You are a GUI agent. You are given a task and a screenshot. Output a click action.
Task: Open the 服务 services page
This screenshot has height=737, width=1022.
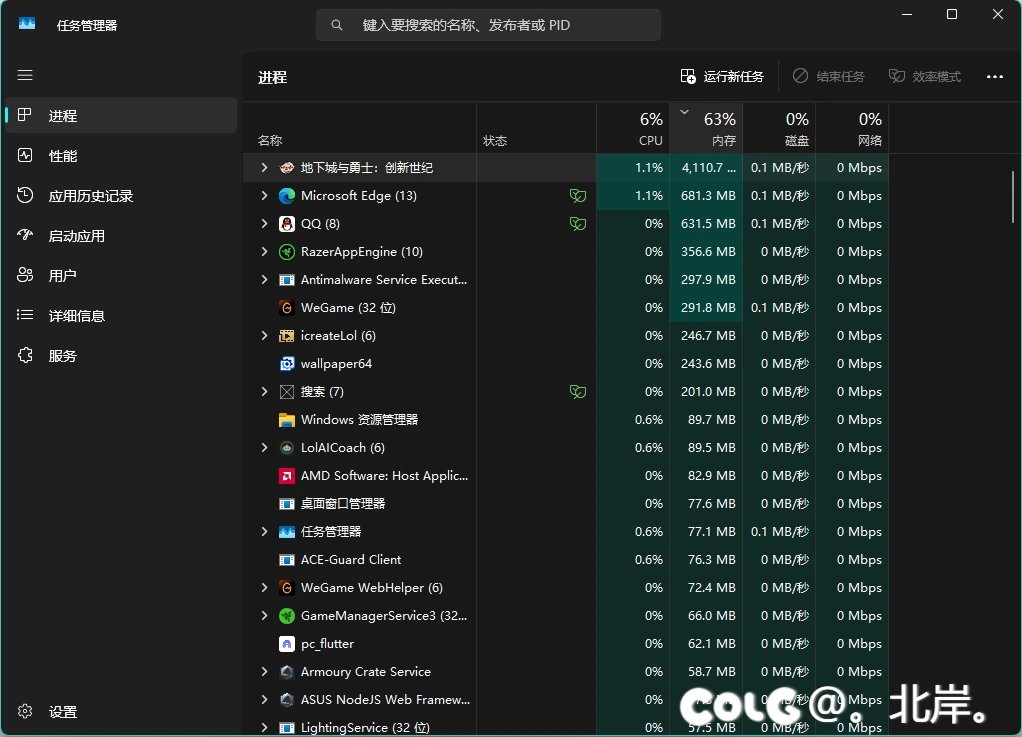tap(62, 356)
